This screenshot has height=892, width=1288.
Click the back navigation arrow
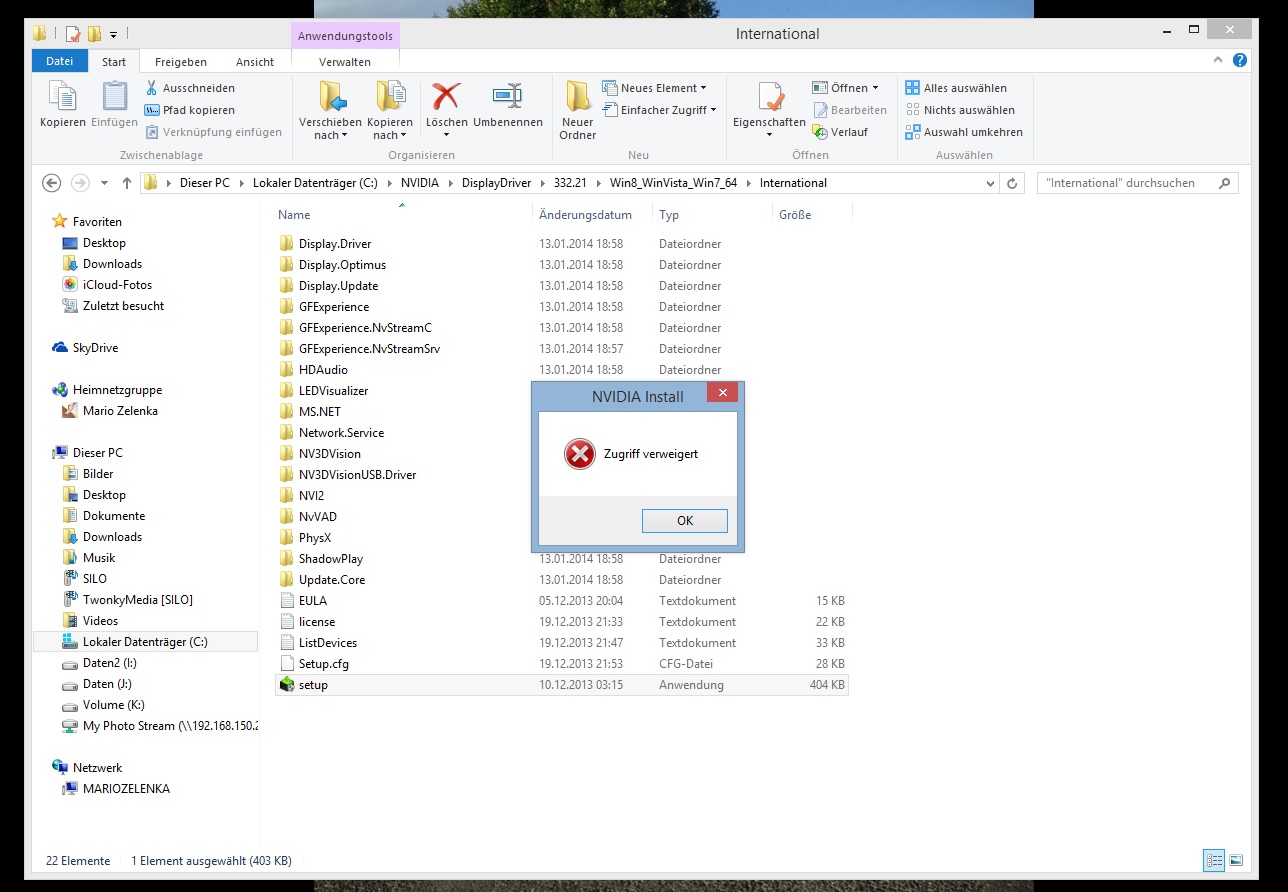click(x=52, y=183)
